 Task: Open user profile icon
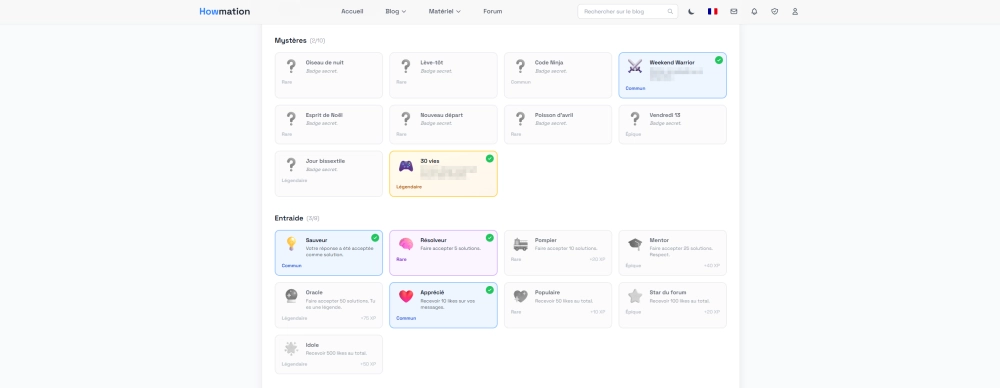point(795,11)
